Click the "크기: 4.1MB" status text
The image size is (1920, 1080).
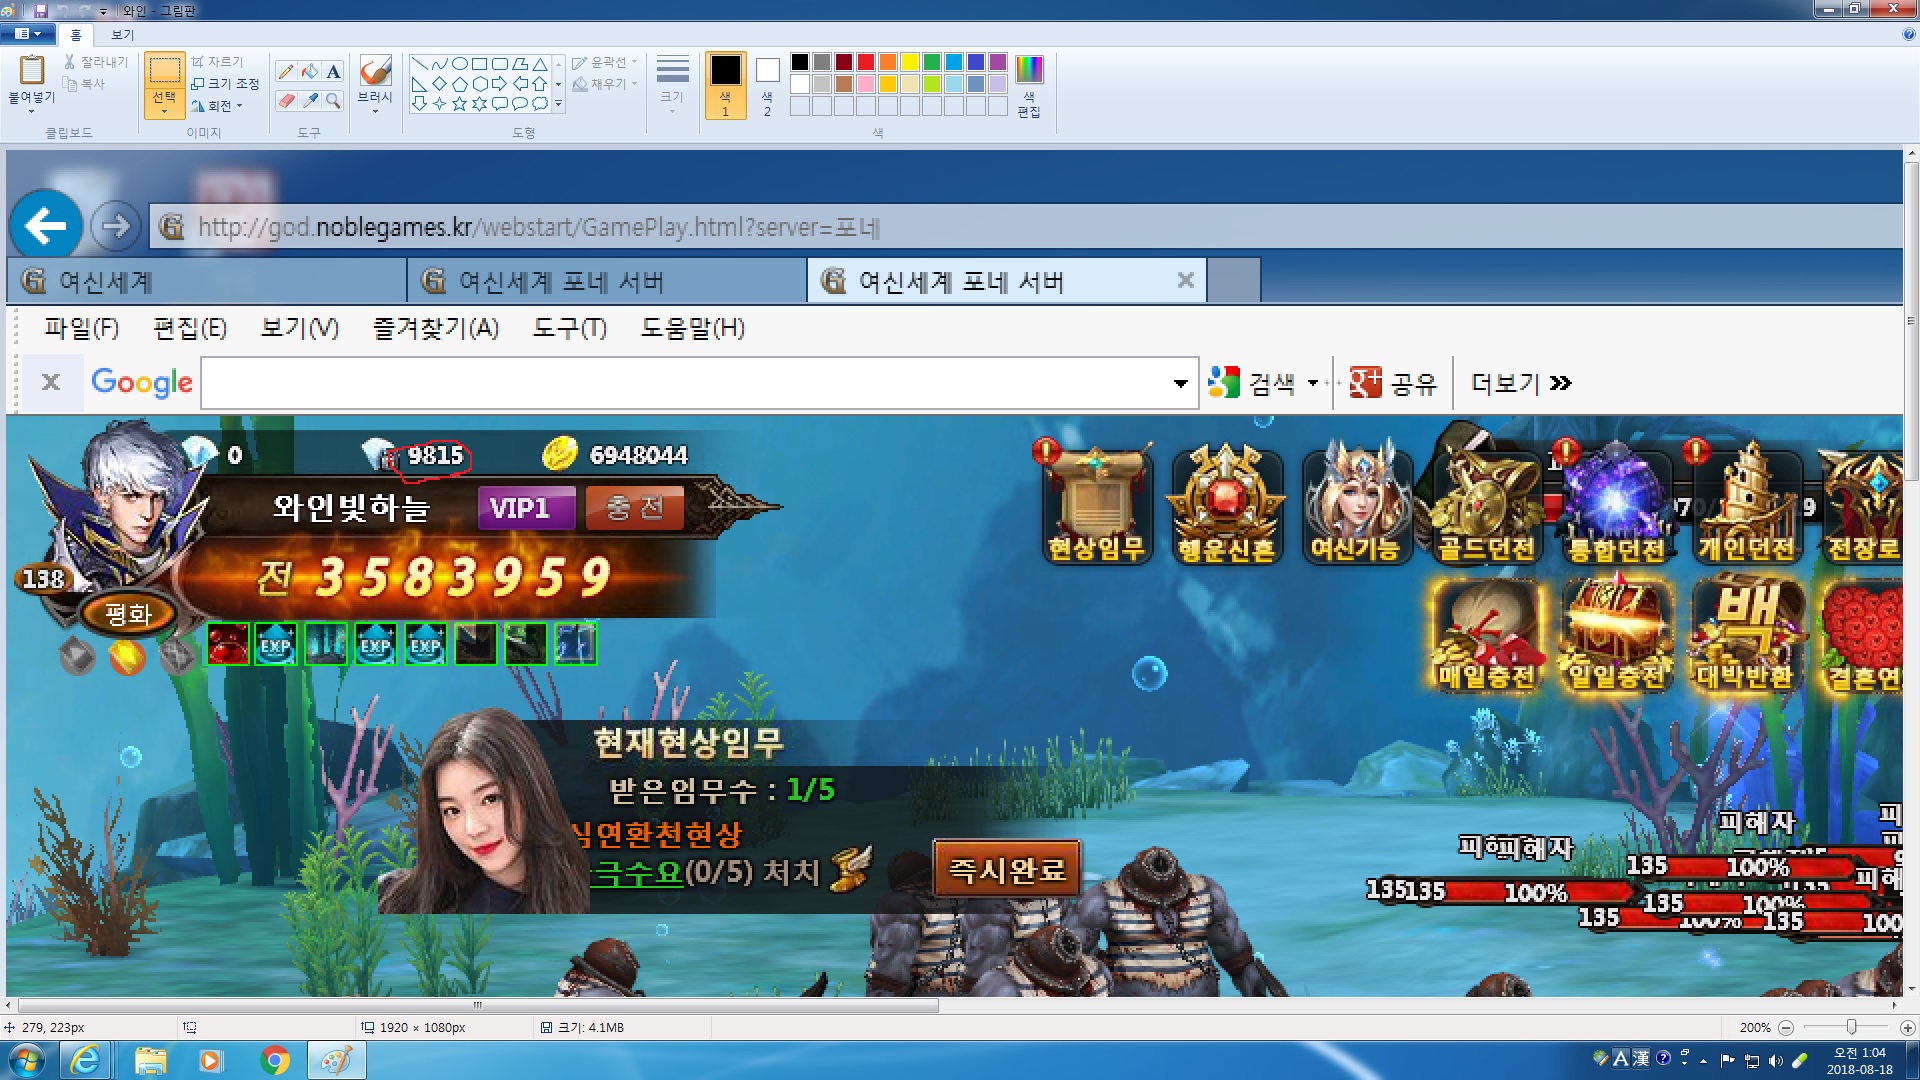point(591,1027)
